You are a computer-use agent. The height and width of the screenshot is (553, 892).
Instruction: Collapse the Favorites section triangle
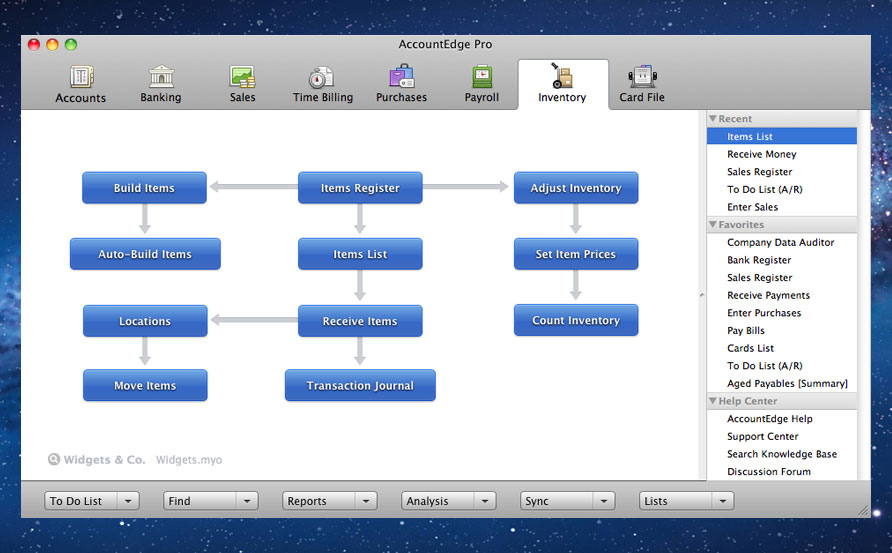712,224
